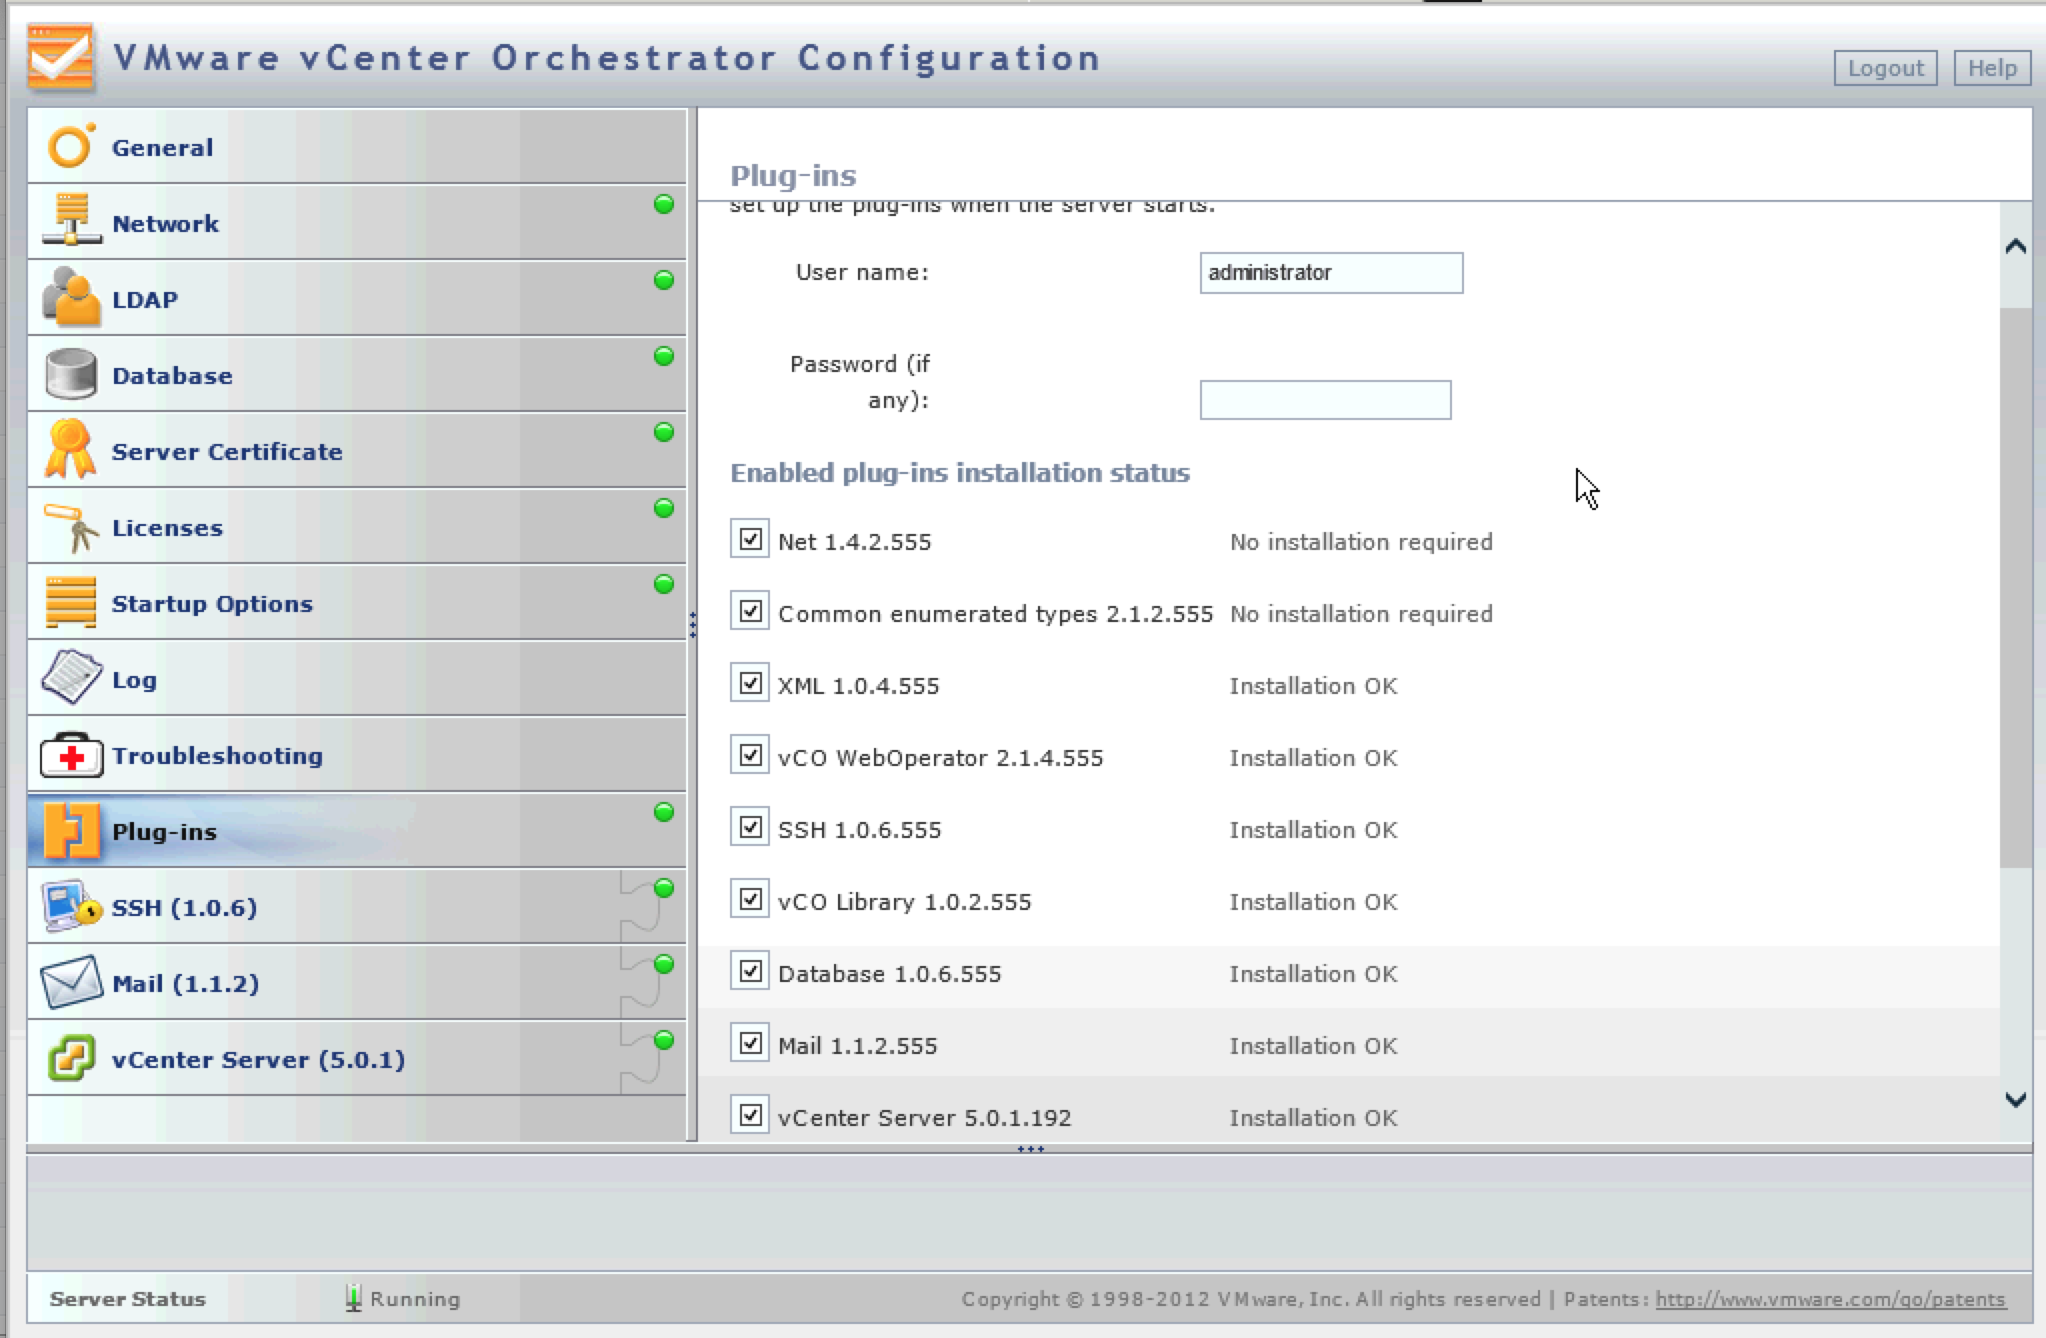Click the vCenter Server plug-in icon
The height and width of the screenshot is (1338, 2046).
(71, 1059)
